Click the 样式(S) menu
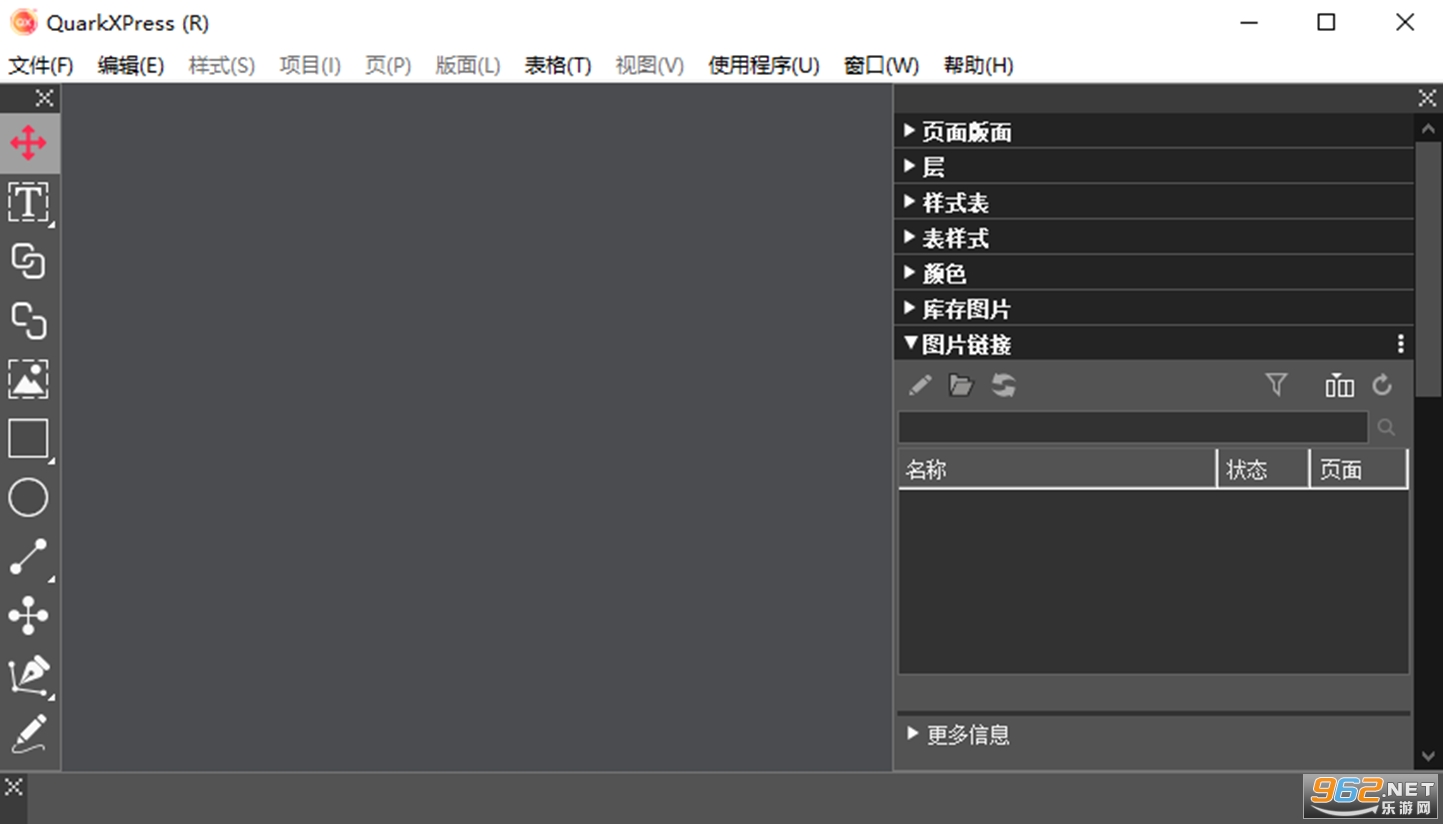Screen dimensions: 1443x824 (x=222, y=66)
